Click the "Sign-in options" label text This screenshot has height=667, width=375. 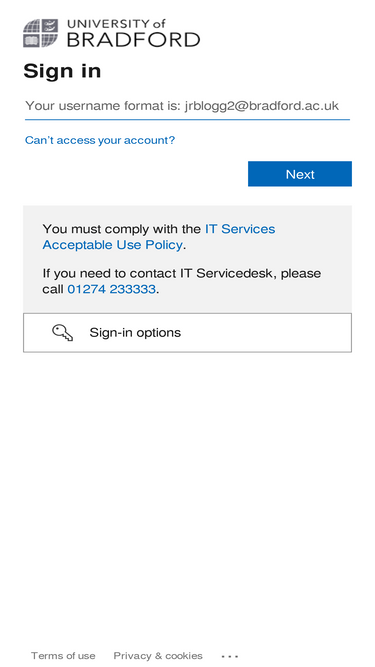(x=135, y=333)
